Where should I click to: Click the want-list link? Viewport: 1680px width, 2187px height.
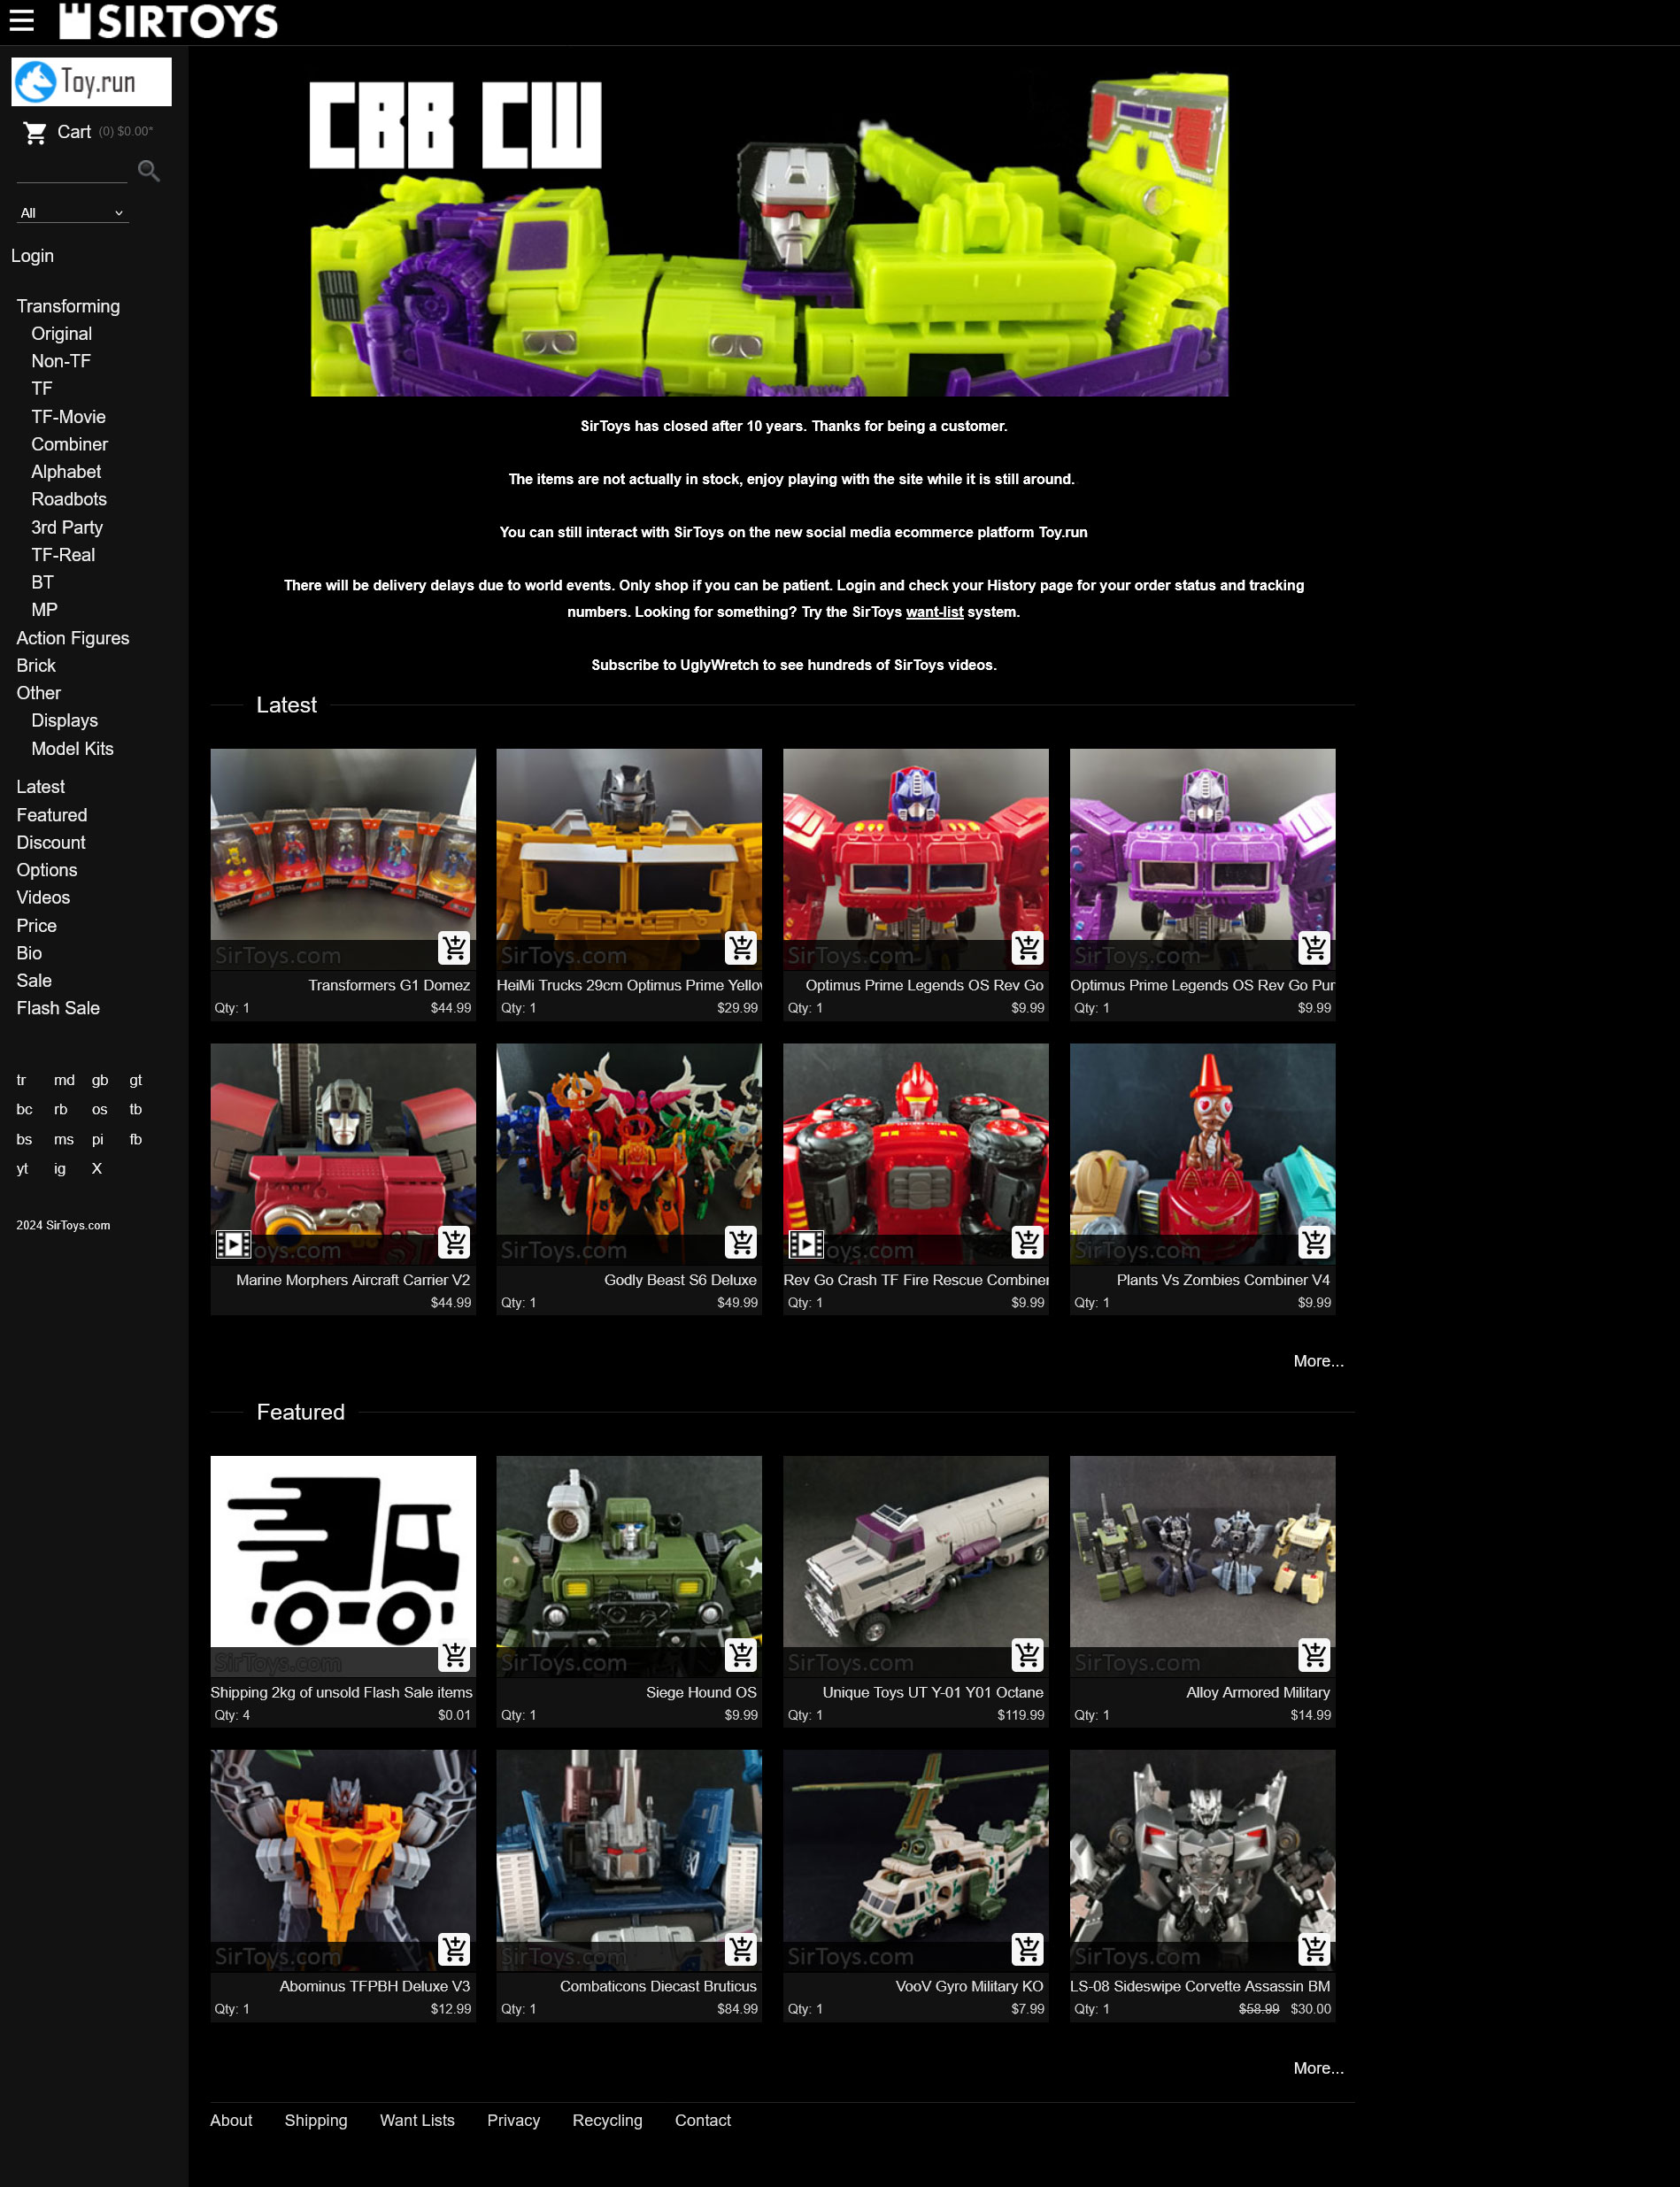tap(934, 612)
